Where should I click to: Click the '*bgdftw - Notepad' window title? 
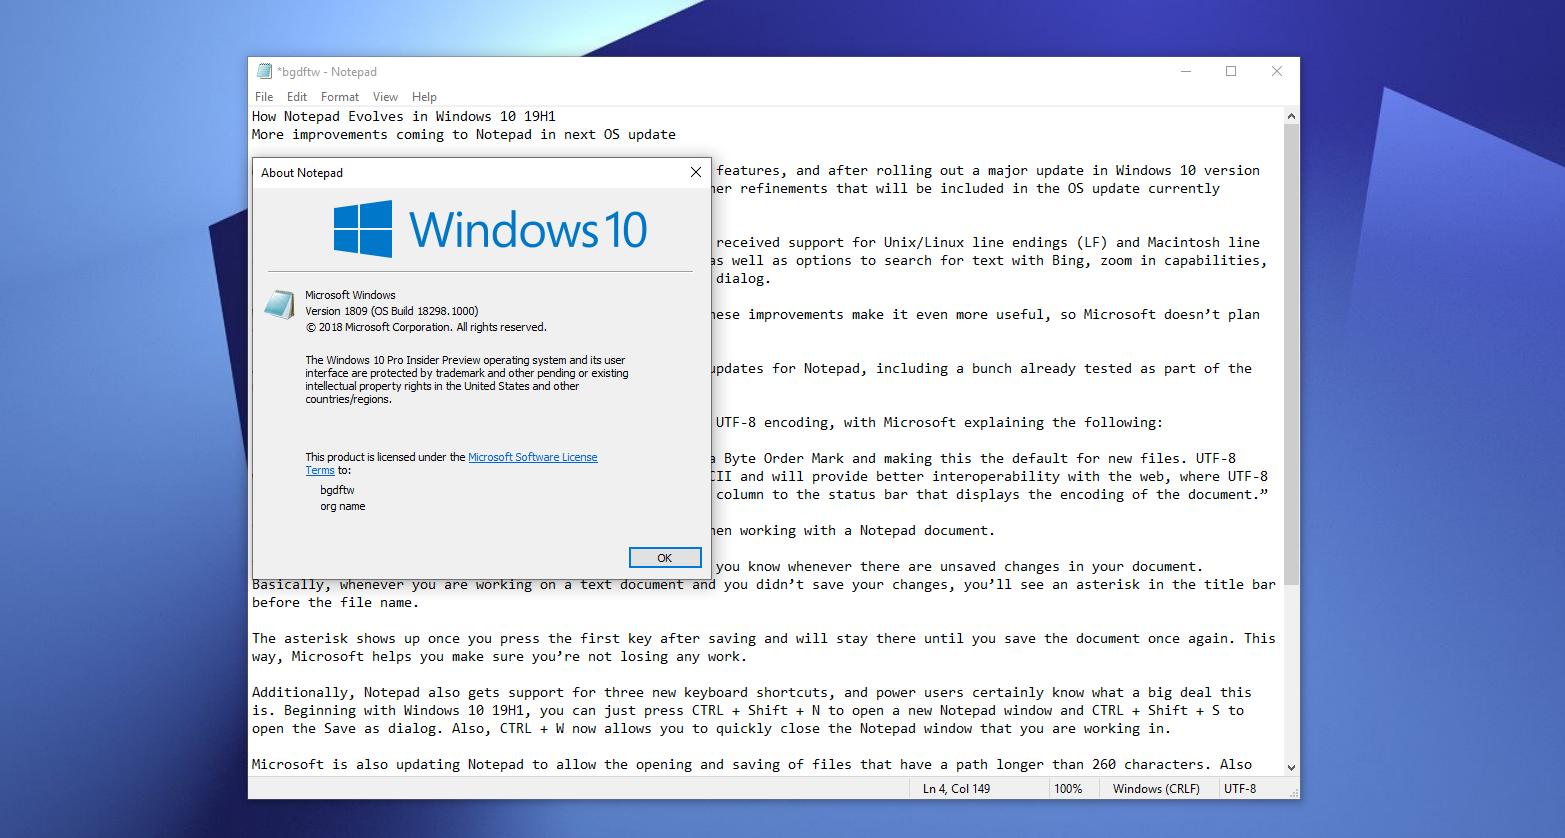click(327, 71)
